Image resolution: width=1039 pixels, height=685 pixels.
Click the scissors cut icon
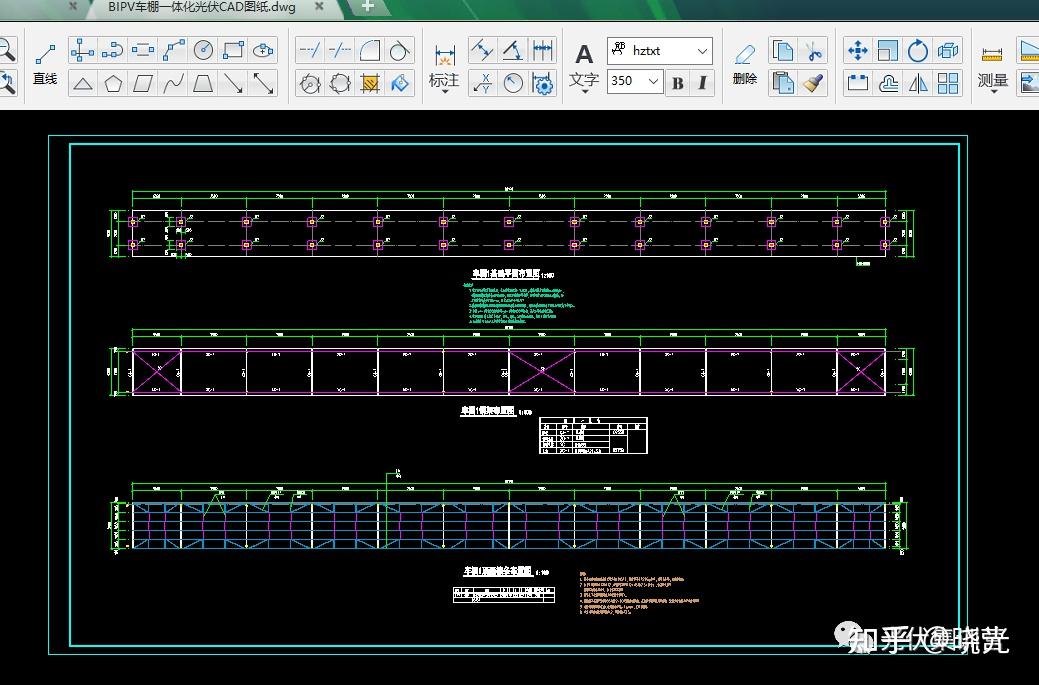pos(813,50)
